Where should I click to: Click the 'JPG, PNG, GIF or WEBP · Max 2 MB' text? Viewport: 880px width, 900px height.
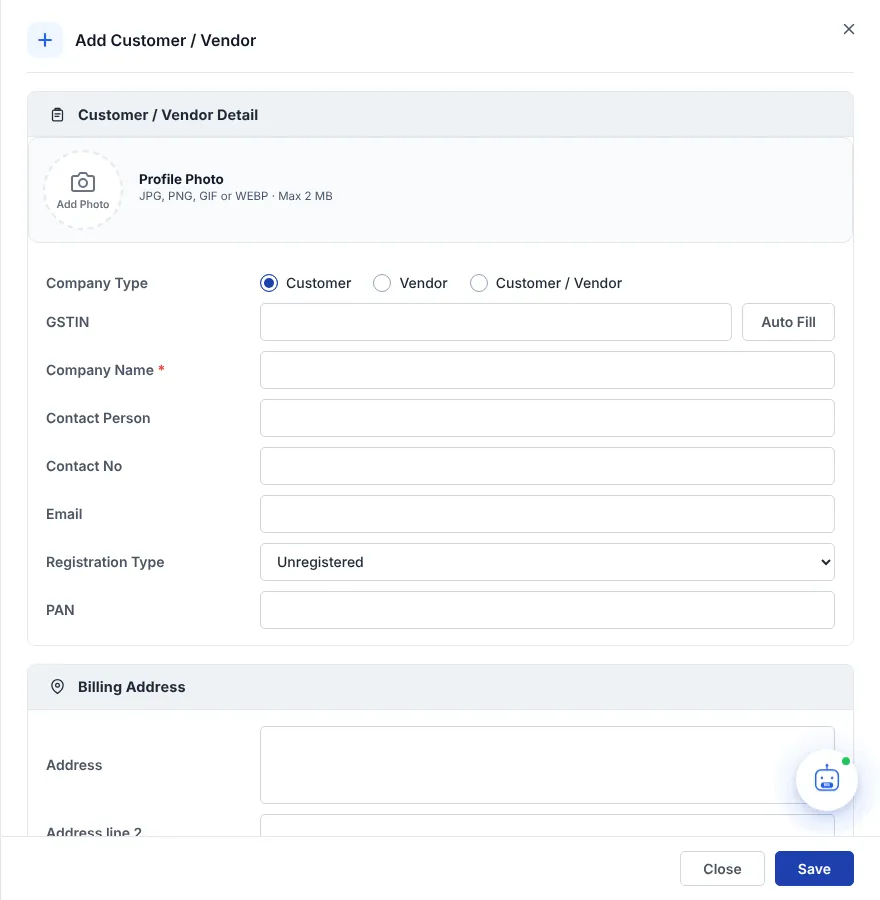[x=235, y=196]
